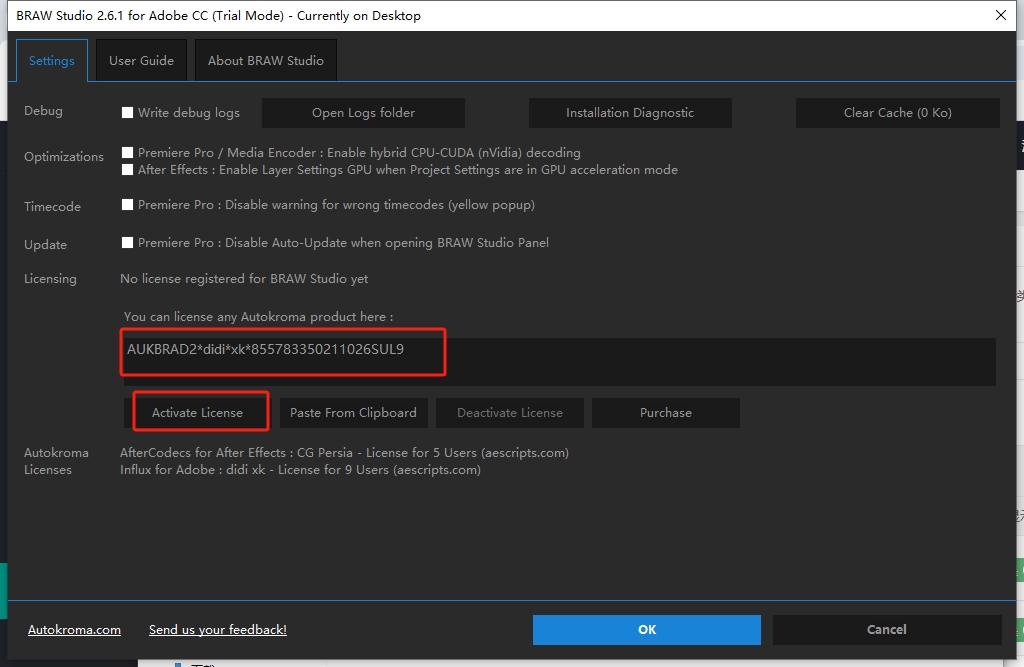The height and width of the screenshot is (667, 1024).
Task: Click the Deactivate License button
Action: click(510, 413)
